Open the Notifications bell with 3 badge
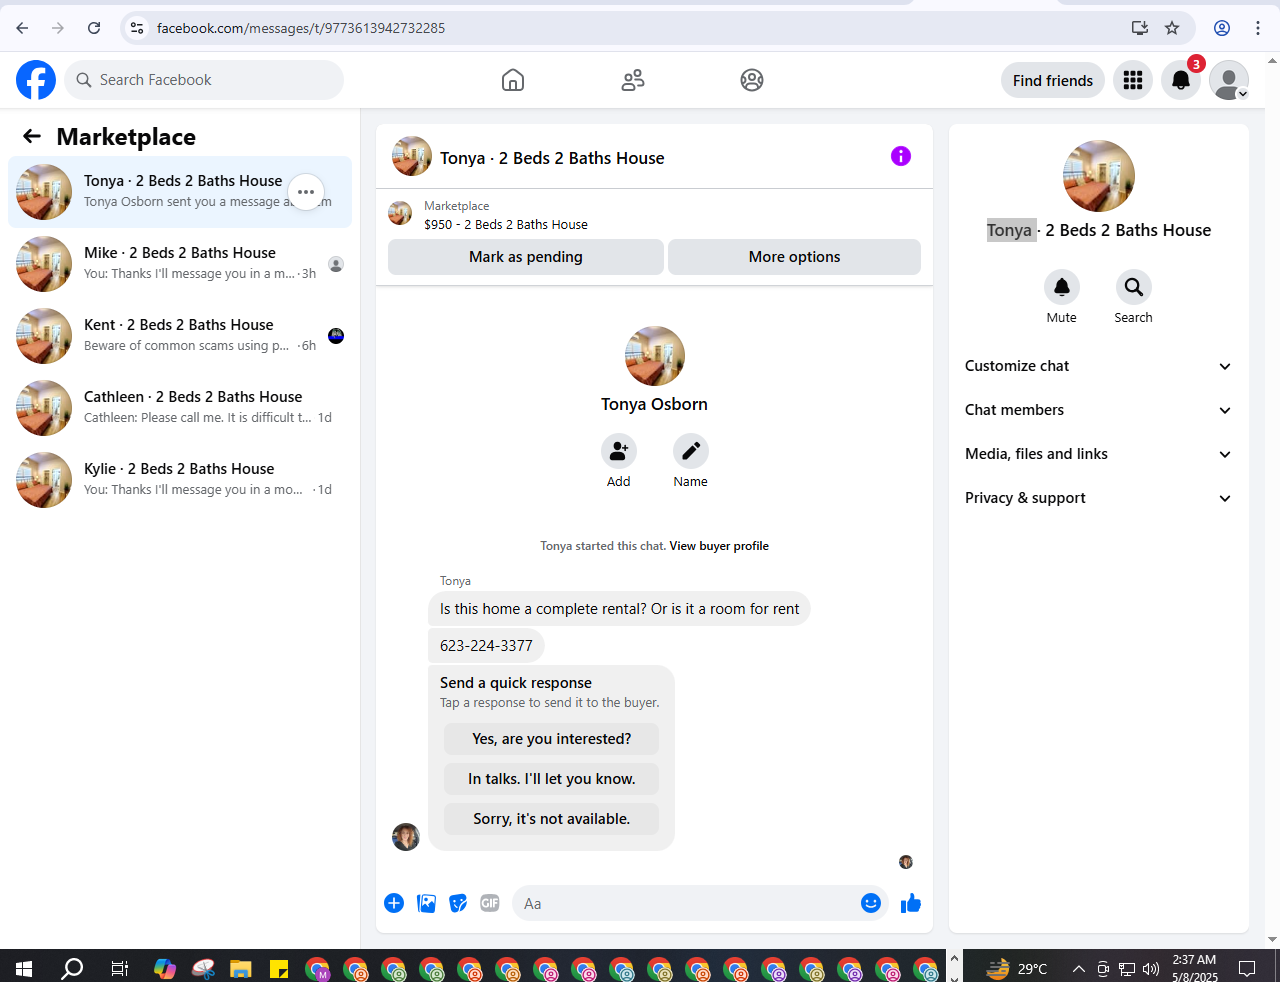 tap(1181, 80)
